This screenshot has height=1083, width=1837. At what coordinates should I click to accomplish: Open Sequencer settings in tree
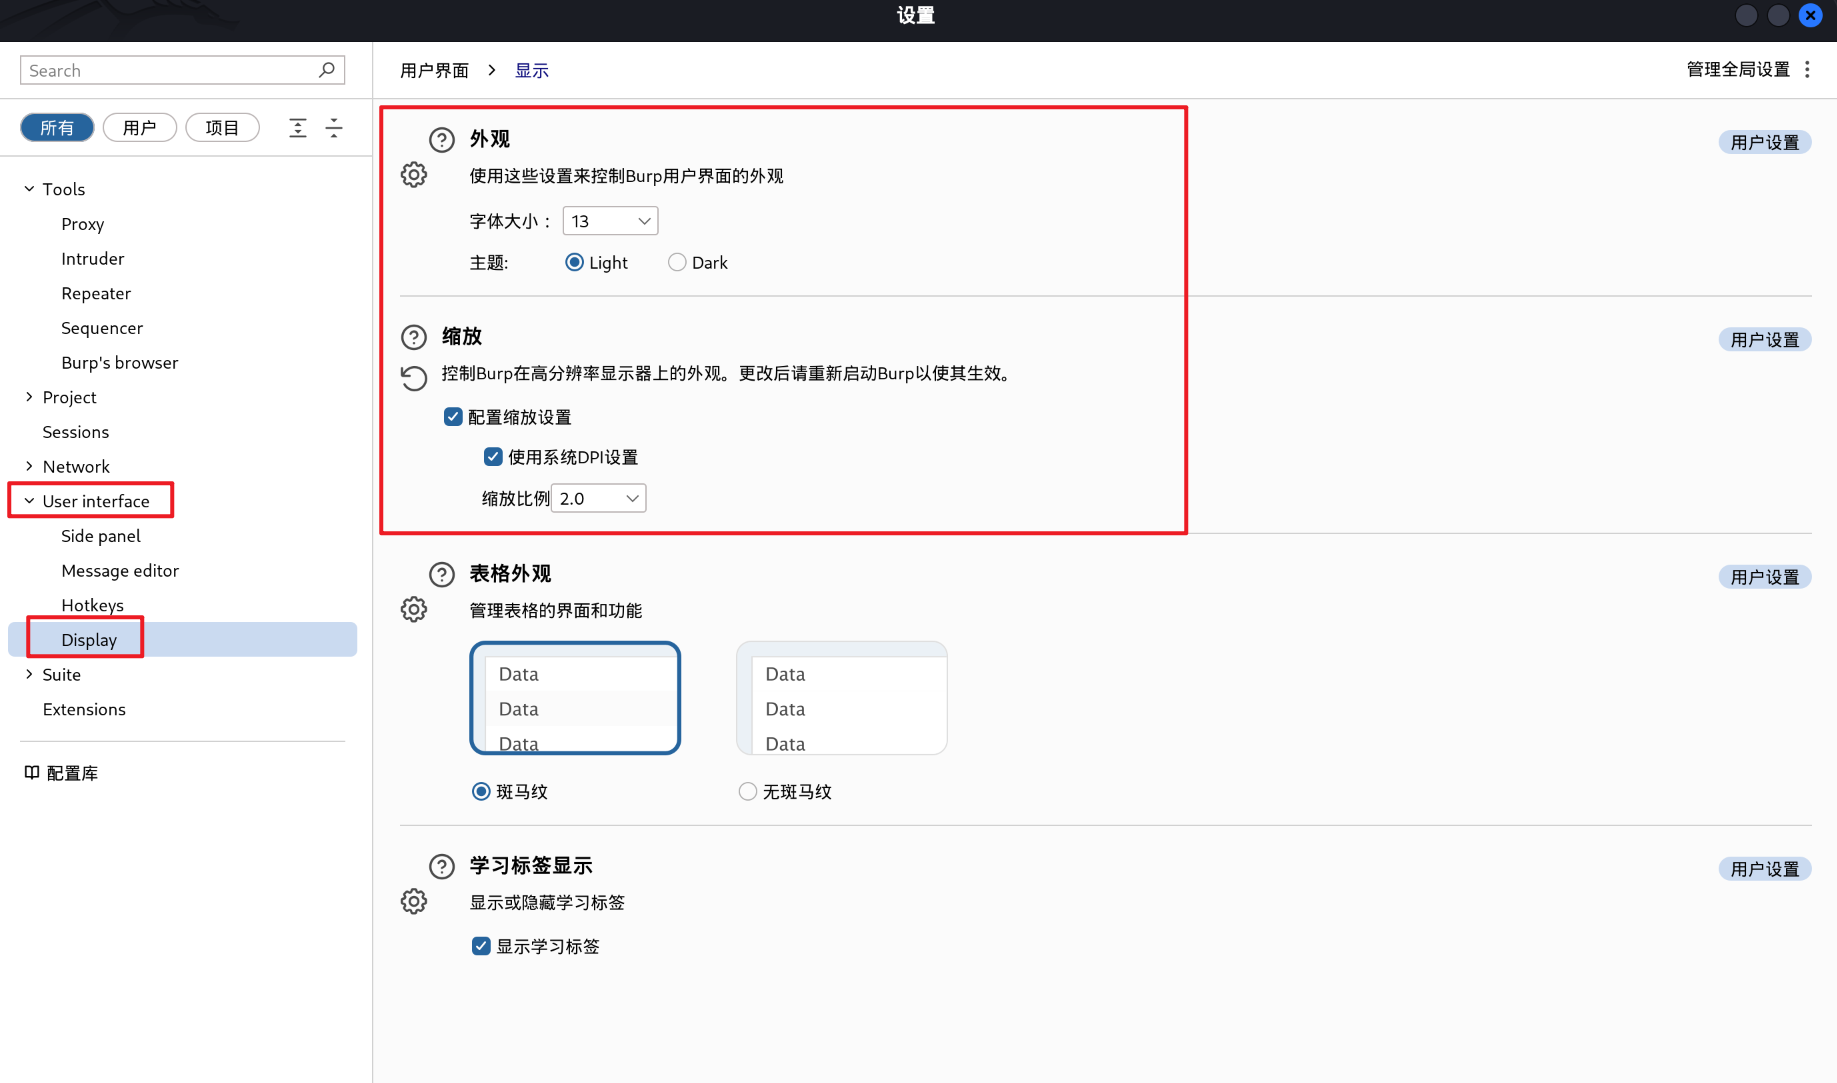102,328
